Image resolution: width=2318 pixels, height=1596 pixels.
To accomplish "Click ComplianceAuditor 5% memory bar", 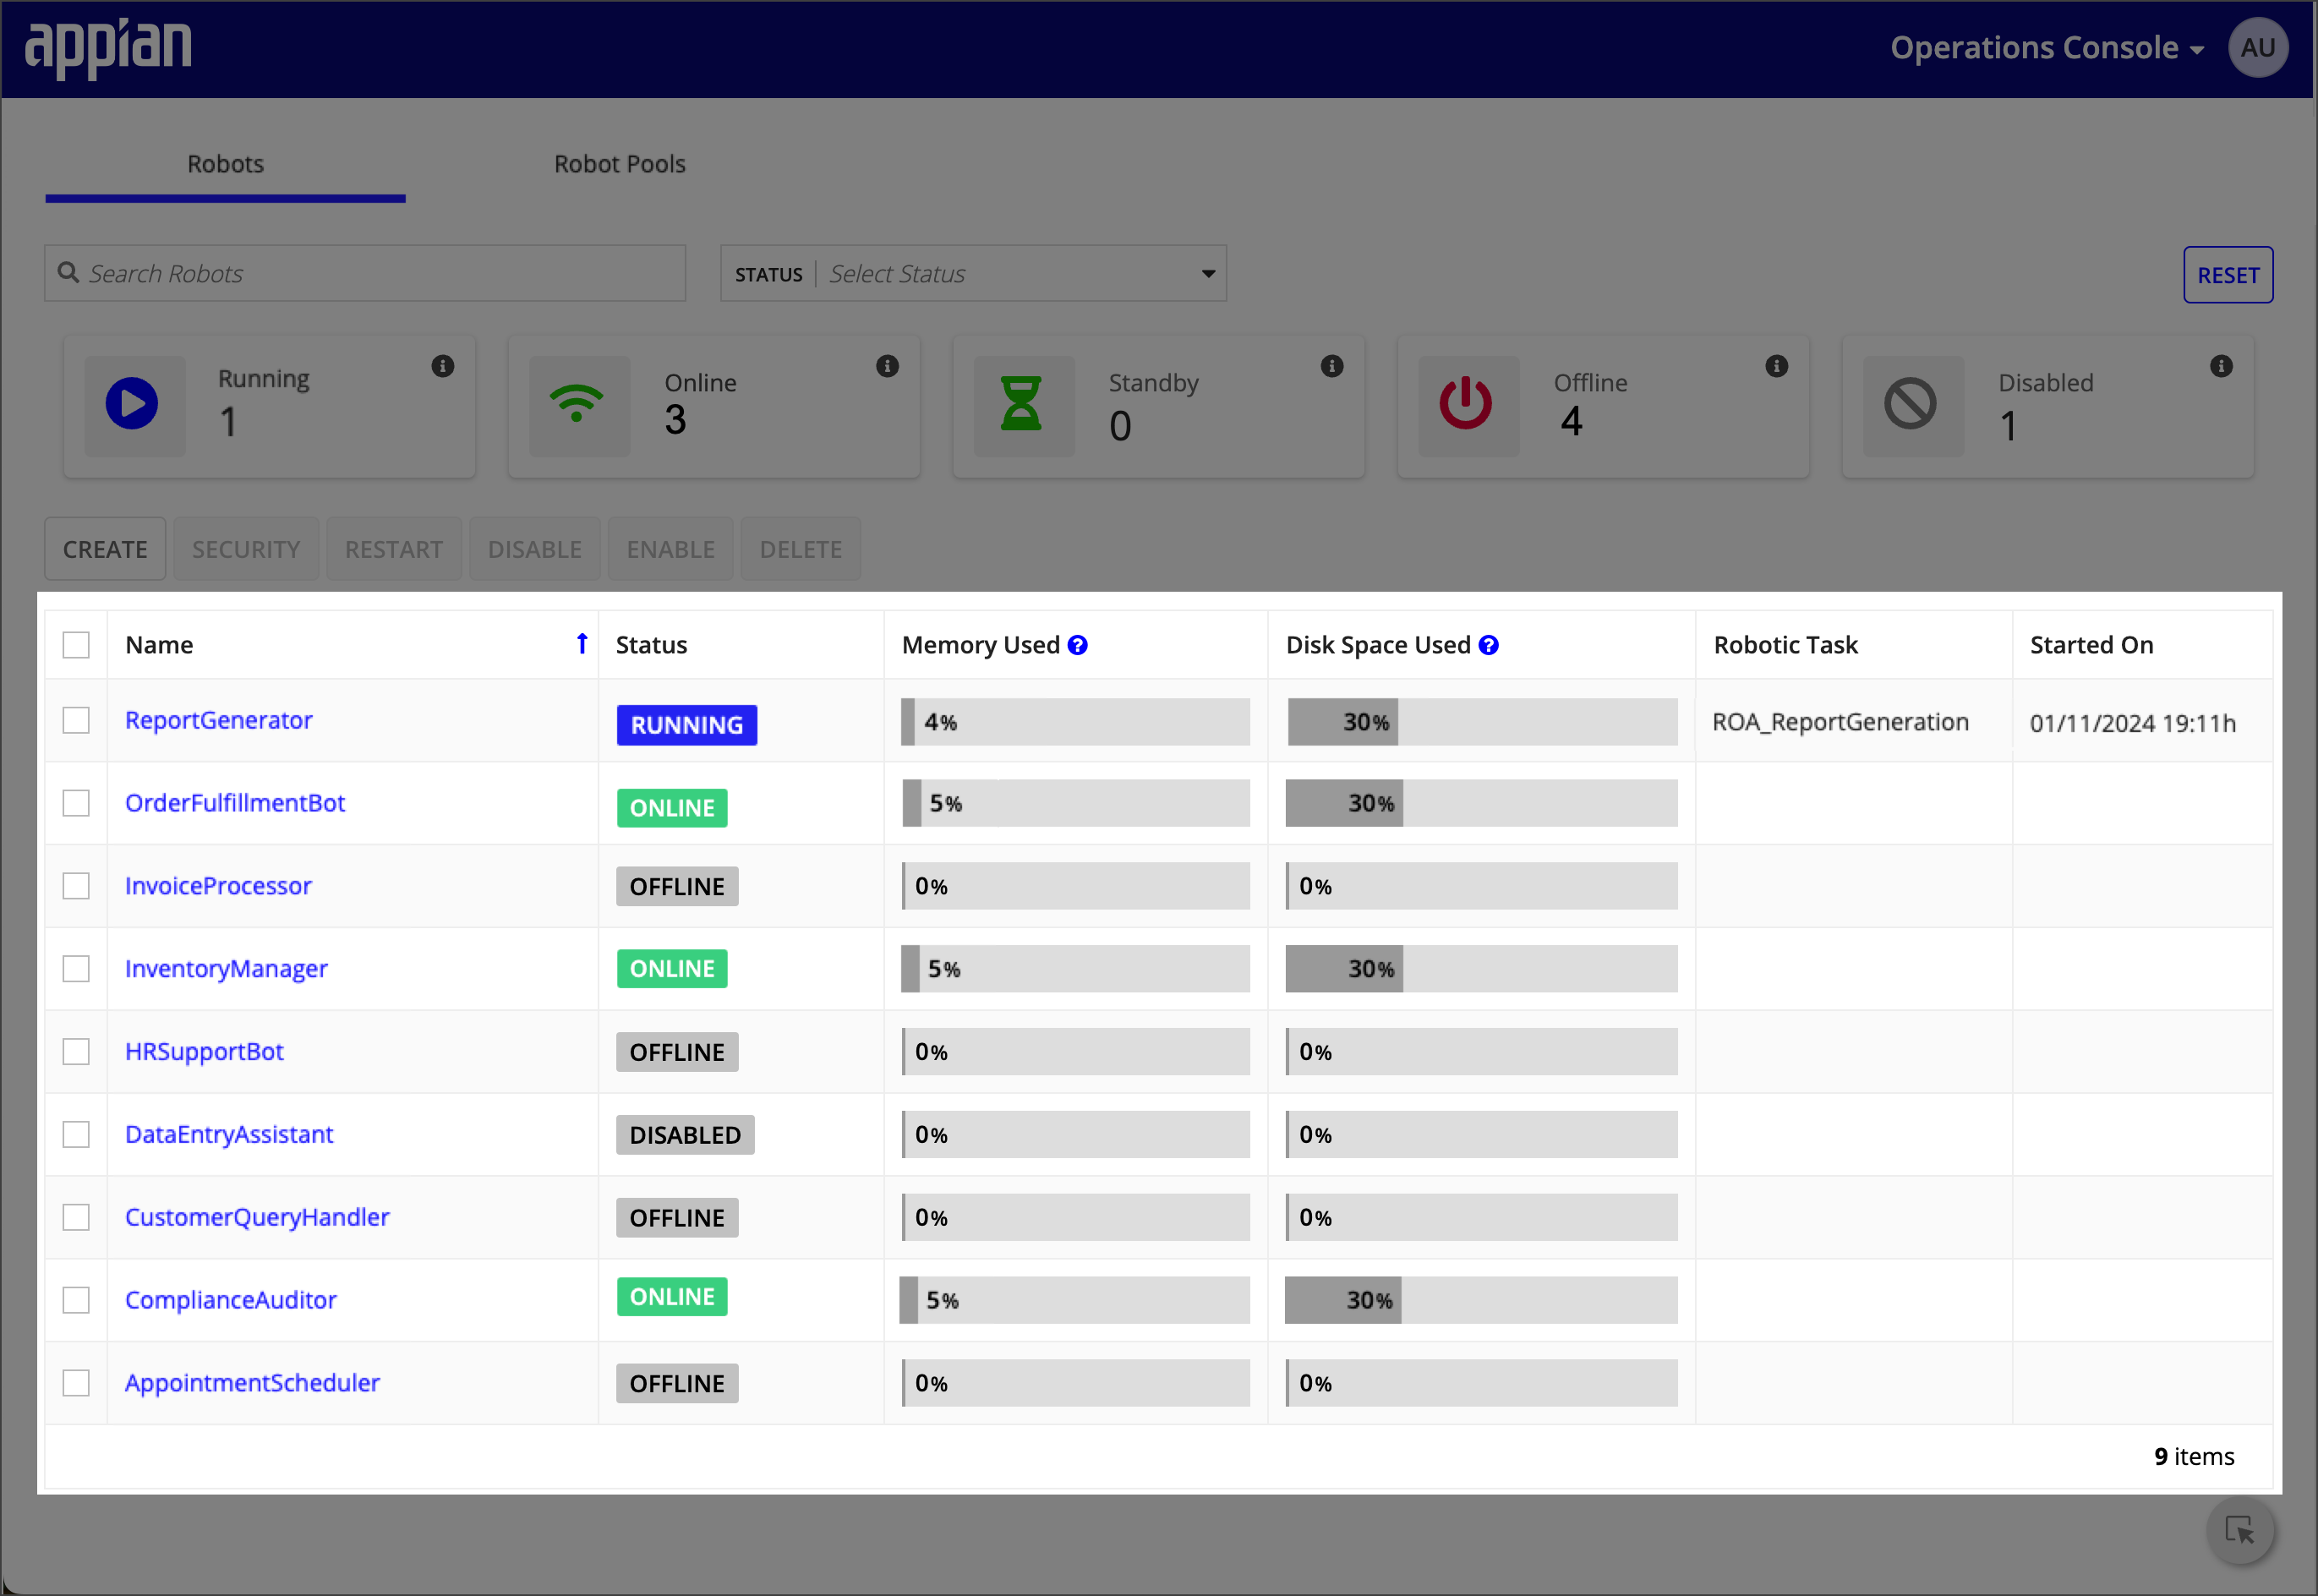I will 1075,1300.
